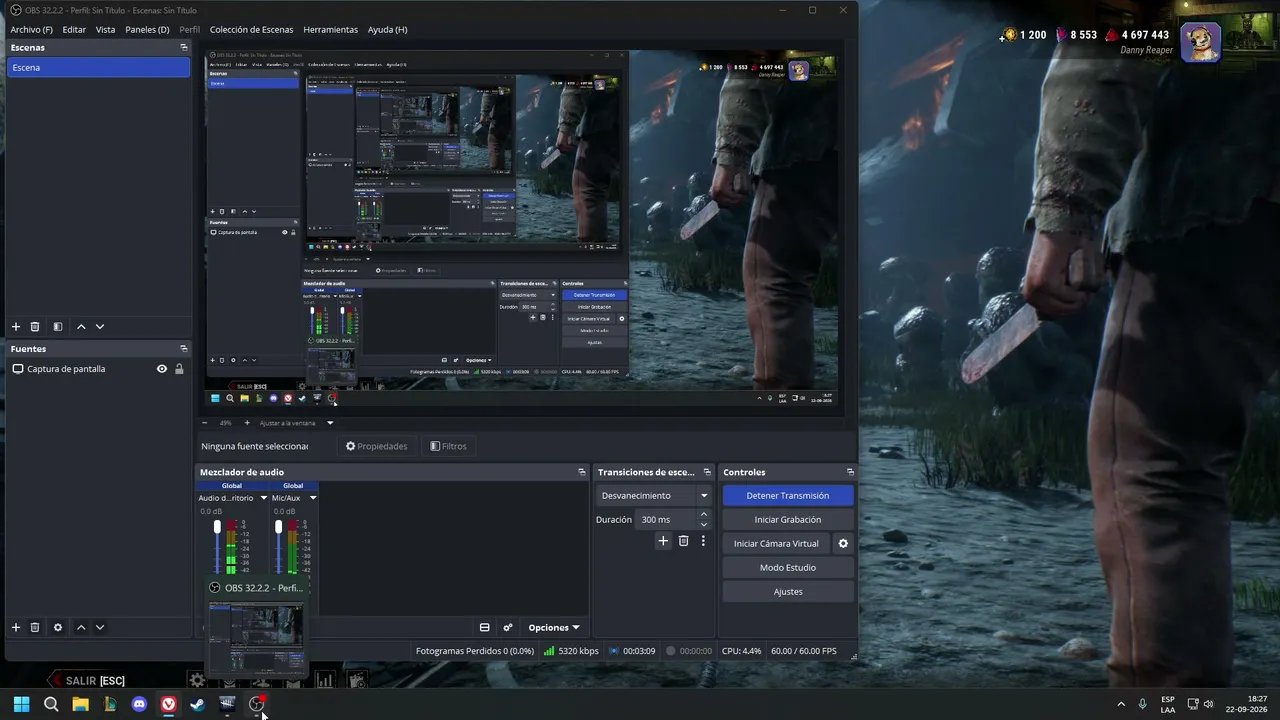
Task: Open Discord from the taskbar
Action: [x=139, y=704]
